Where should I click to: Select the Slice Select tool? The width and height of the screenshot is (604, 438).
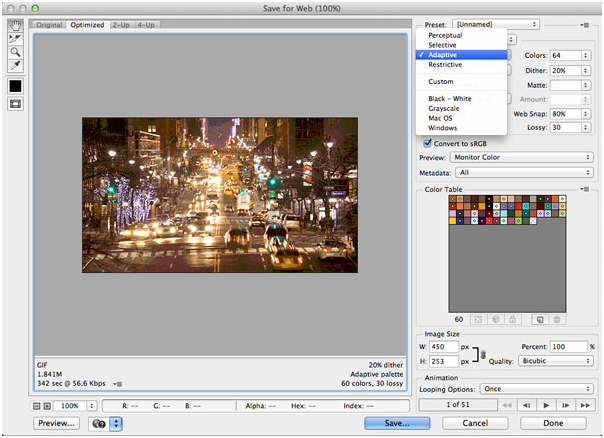click(17, 36)
